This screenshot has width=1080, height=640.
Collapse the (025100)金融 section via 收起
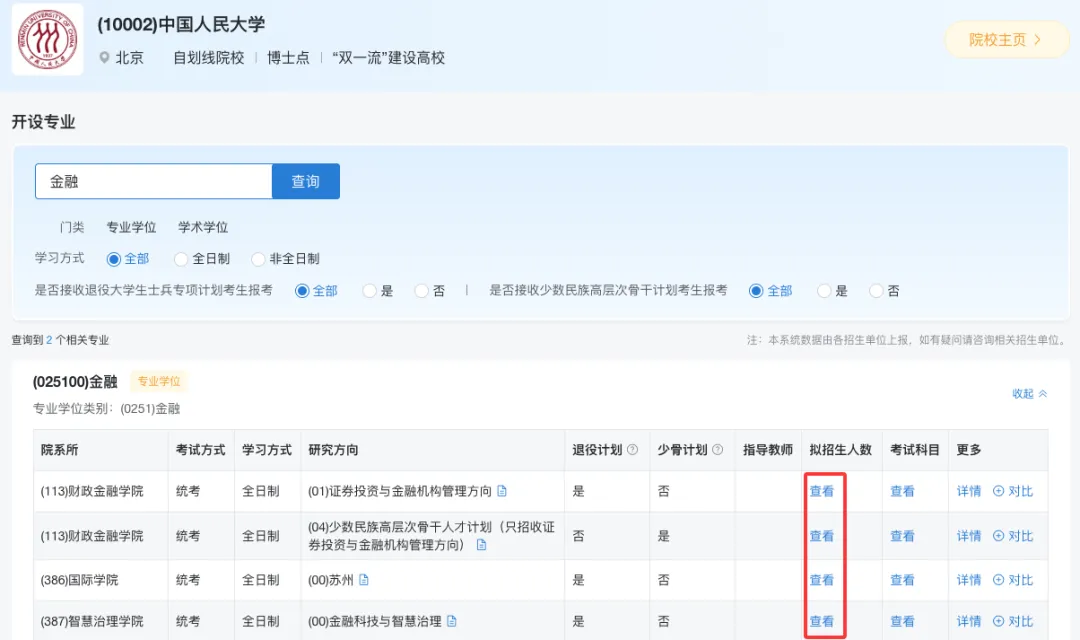(1029, 394)
